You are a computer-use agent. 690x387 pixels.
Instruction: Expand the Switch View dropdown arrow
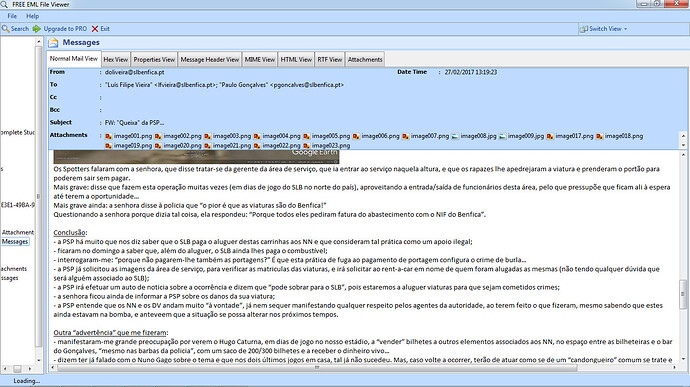(x=625, y=29)
